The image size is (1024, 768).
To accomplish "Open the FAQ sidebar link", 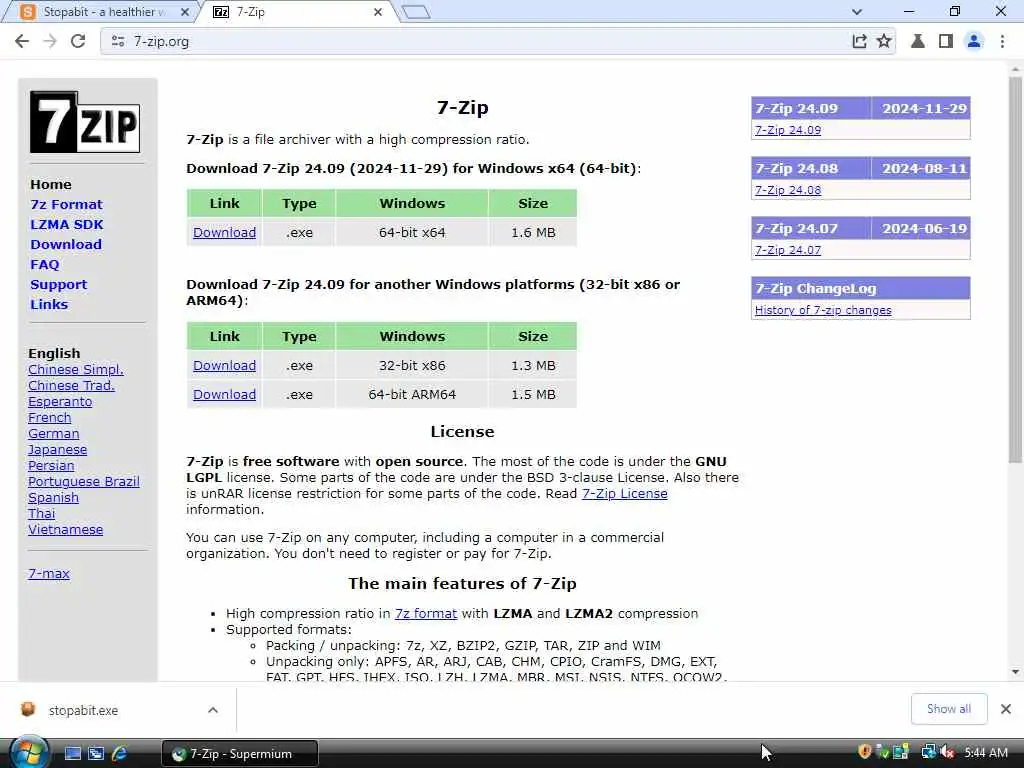I will (x=44, y=264).
